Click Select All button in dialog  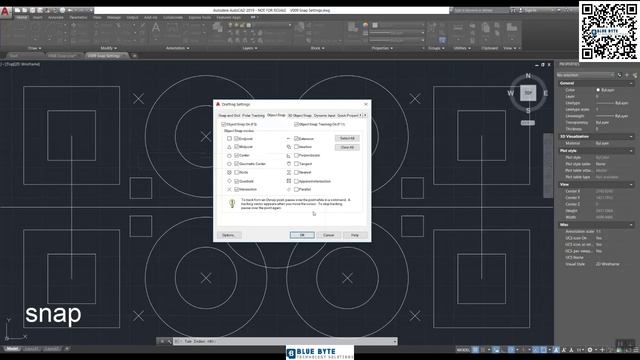[x=347, y=138]
